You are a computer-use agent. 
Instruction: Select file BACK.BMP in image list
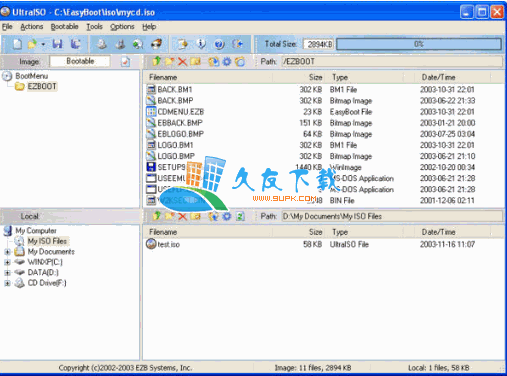[175, 101]
